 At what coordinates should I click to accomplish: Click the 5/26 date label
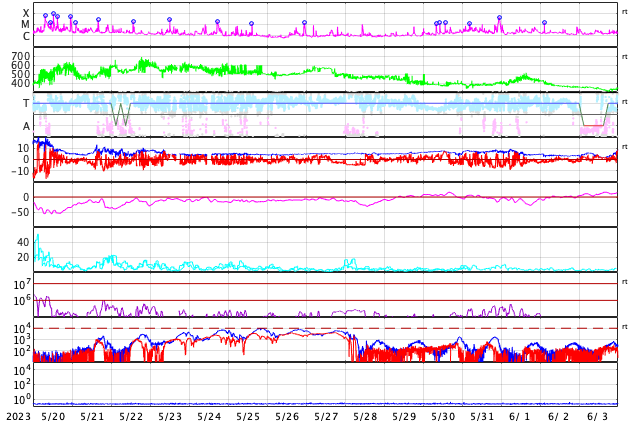click(x=287, y=417)
